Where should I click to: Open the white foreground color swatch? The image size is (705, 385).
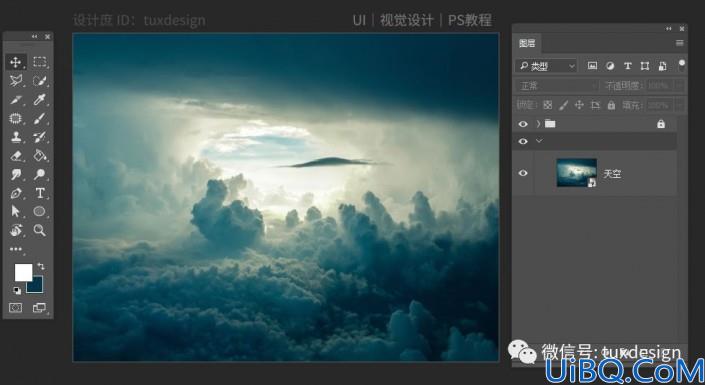[x=23, y=273]
